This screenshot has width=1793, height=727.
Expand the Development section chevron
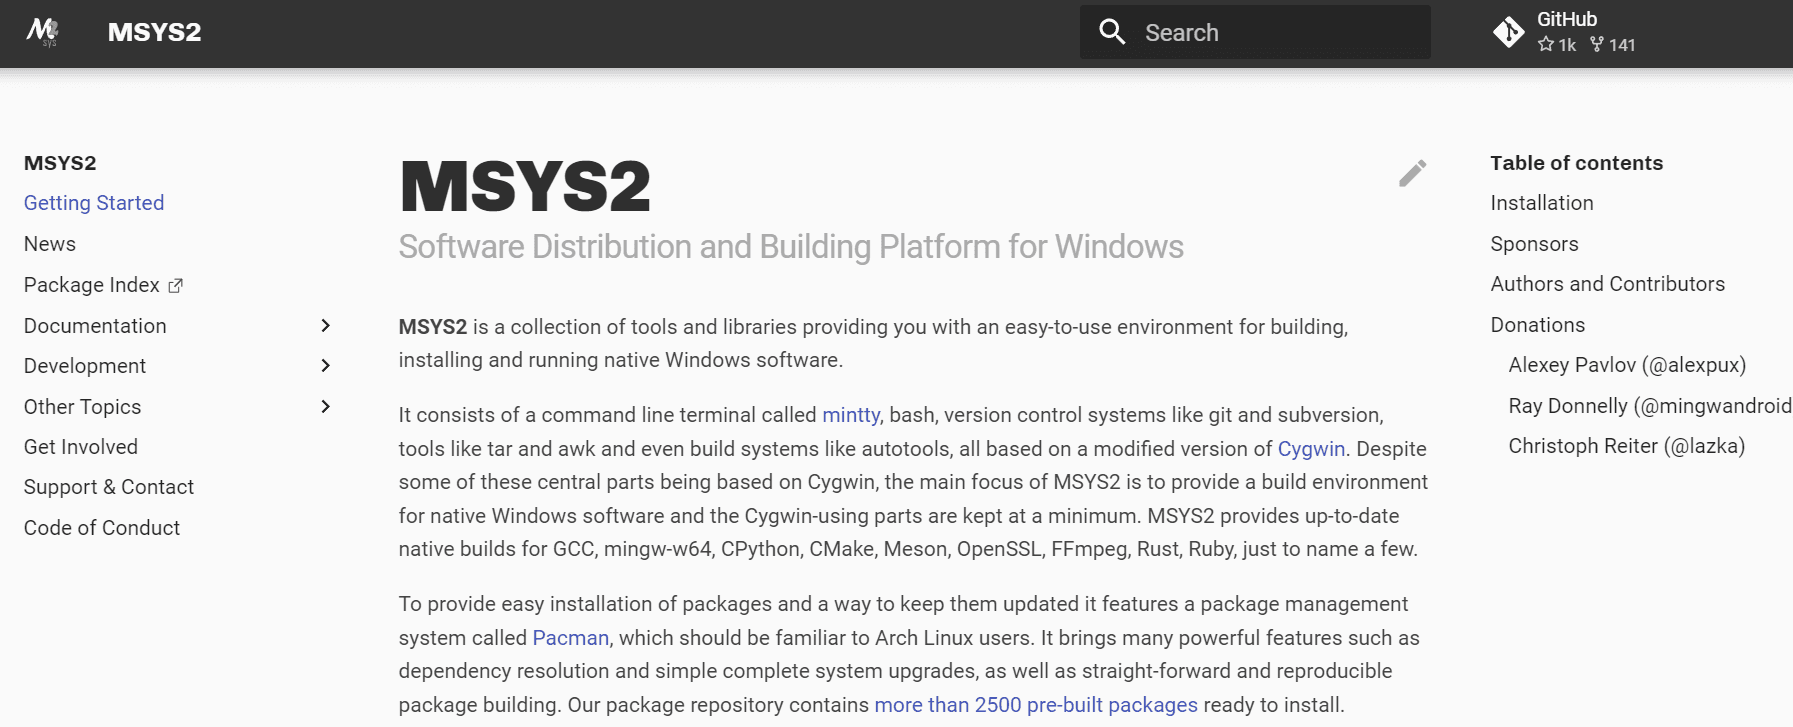tap(325, 366)
